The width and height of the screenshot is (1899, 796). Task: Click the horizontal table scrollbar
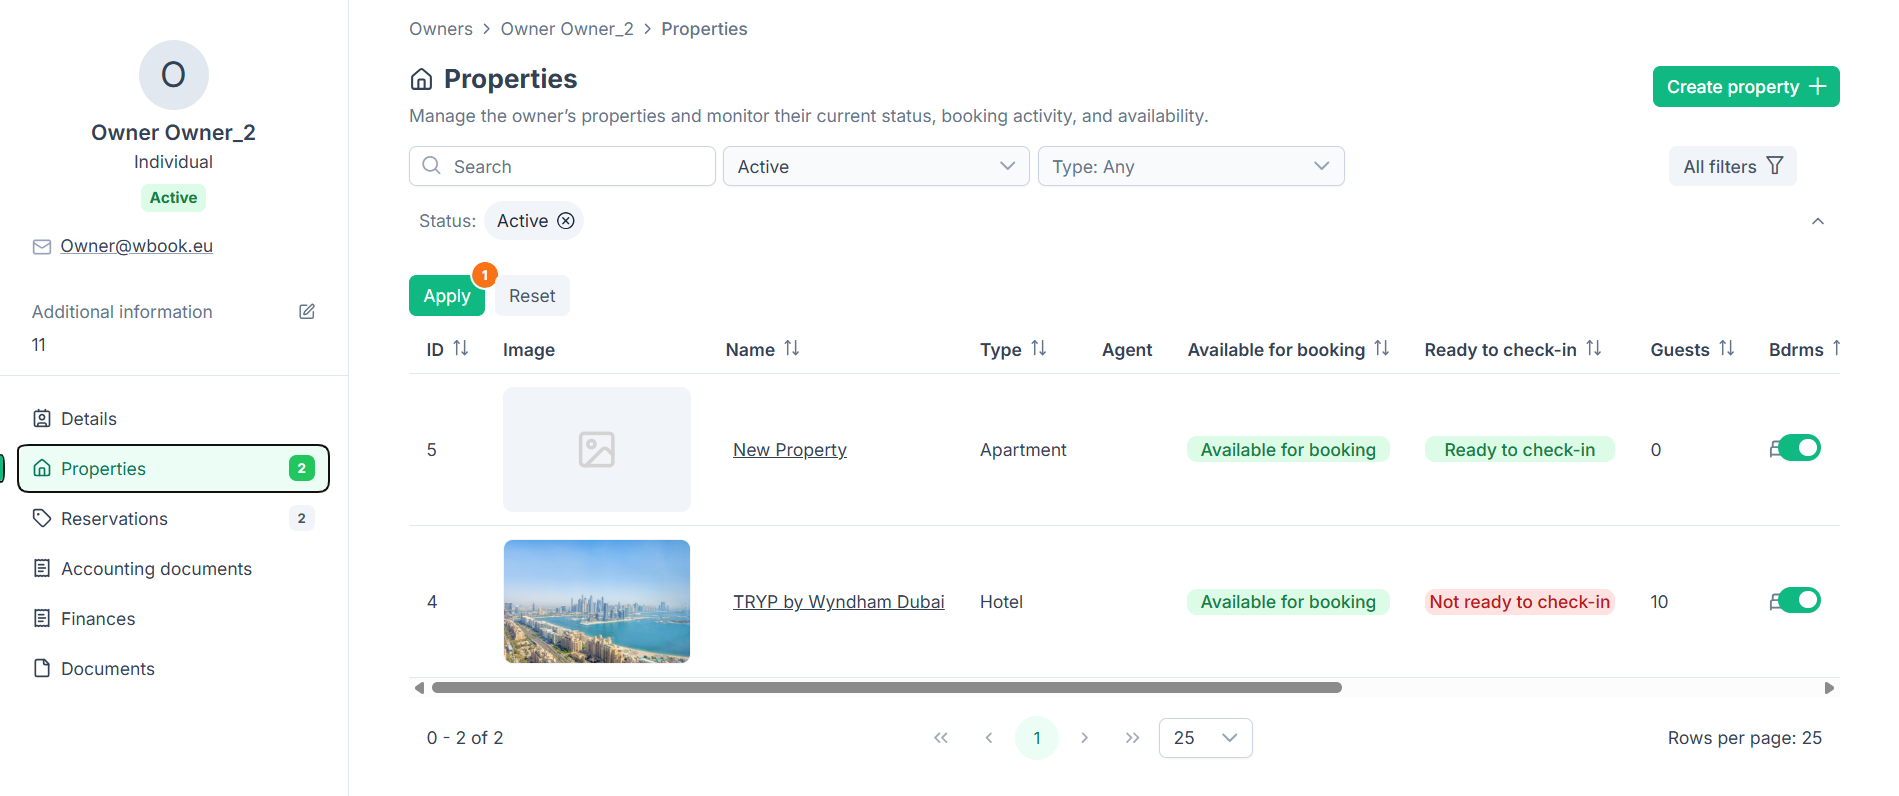coord(886,688)
